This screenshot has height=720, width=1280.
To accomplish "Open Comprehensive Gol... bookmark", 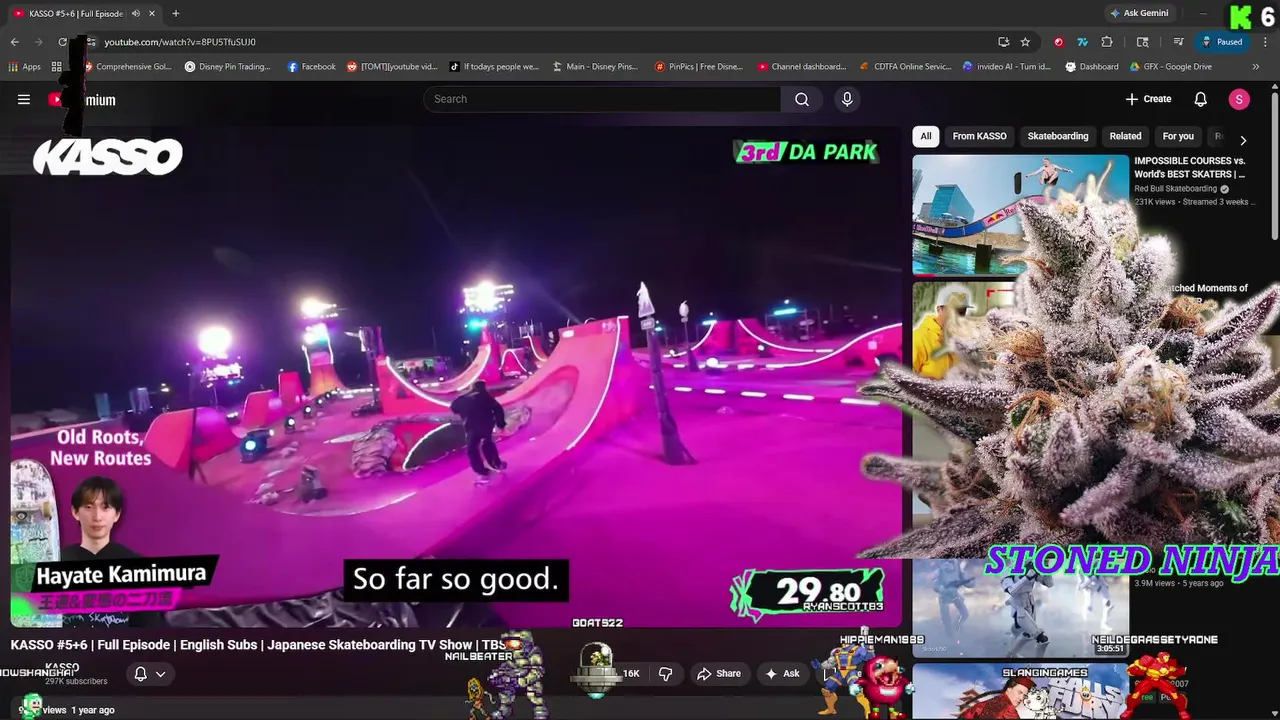I will tap(127, 67).
